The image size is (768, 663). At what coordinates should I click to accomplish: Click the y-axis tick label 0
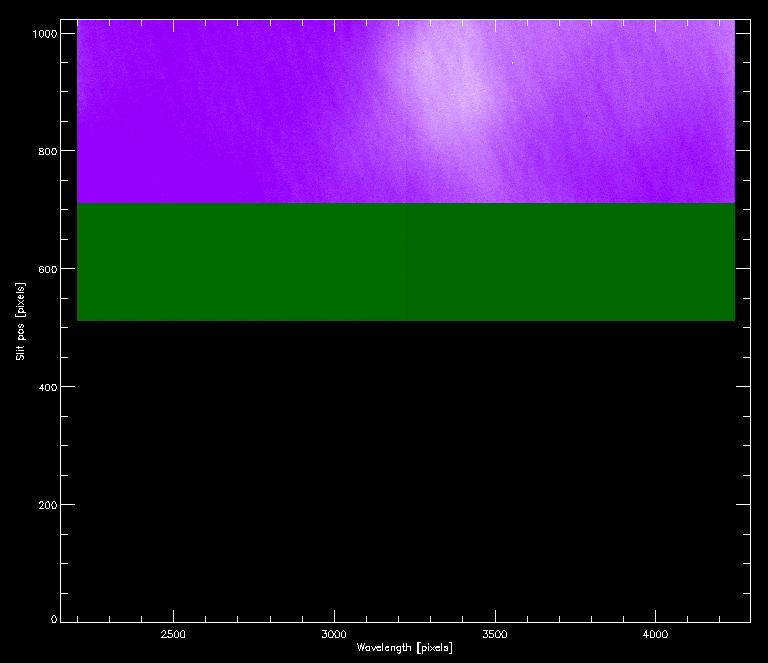pyautogui.click(x=54, y=619)
